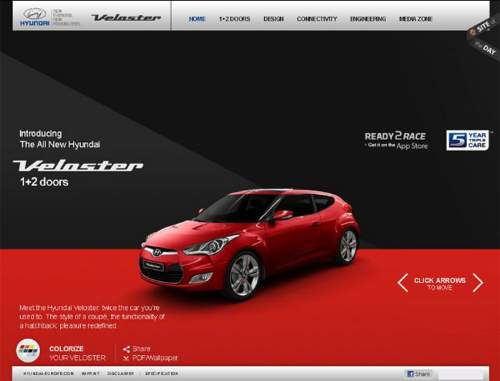Open the Colorize color palette icon
This screenshot has width=500, height=381.
click(28, 351)
